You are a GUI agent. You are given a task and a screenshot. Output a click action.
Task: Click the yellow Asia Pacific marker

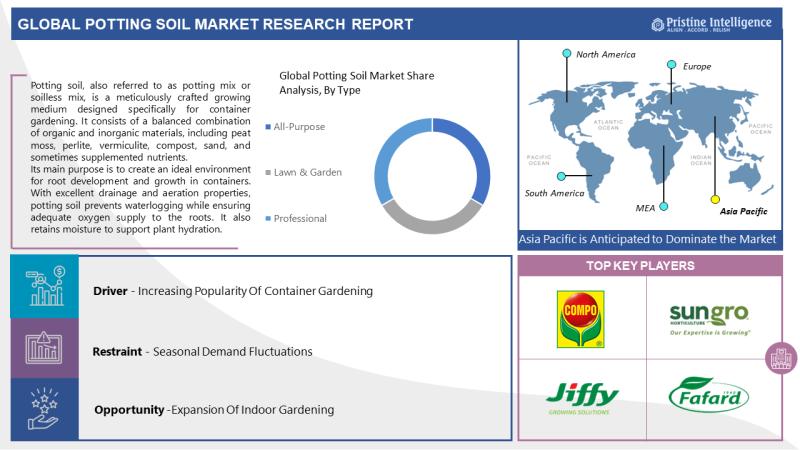(715, 199)
